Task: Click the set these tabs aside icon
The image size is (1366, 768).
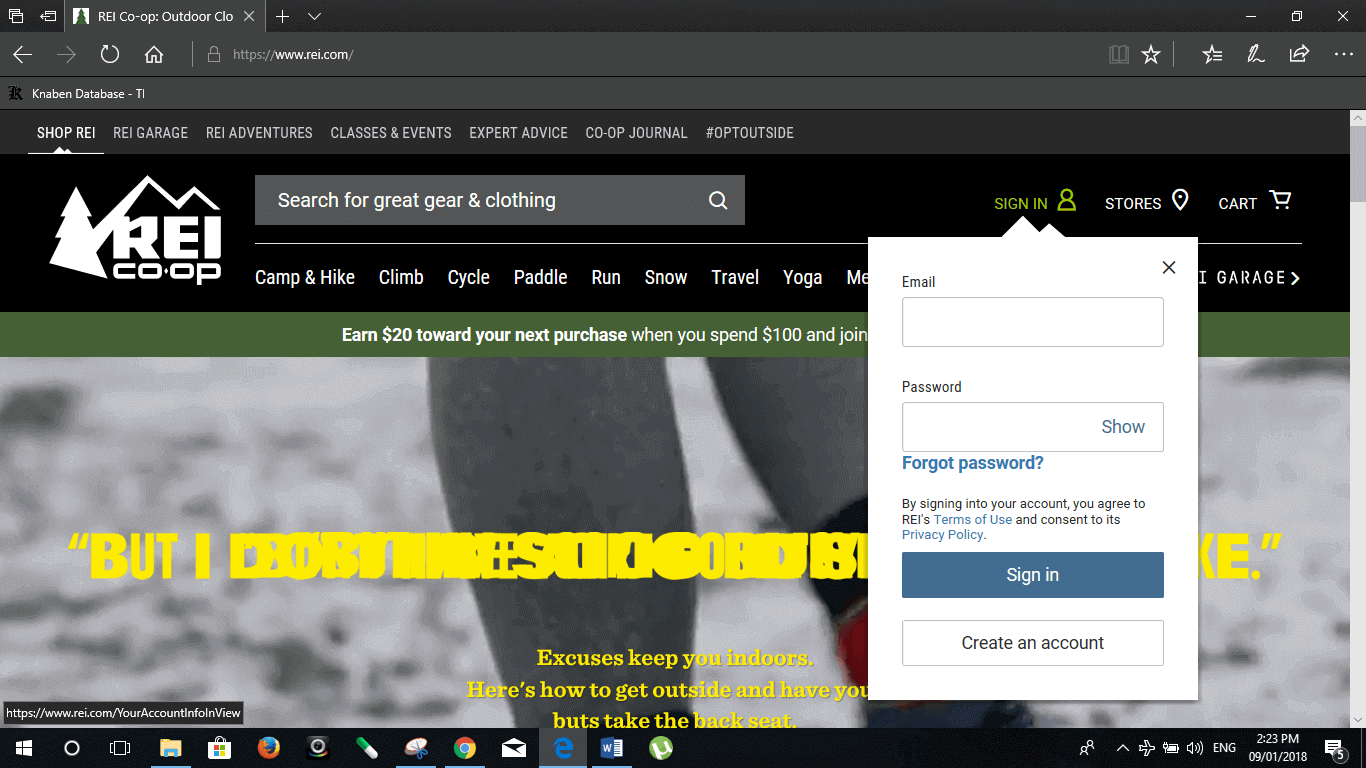Action: click(x=48, y=16)
